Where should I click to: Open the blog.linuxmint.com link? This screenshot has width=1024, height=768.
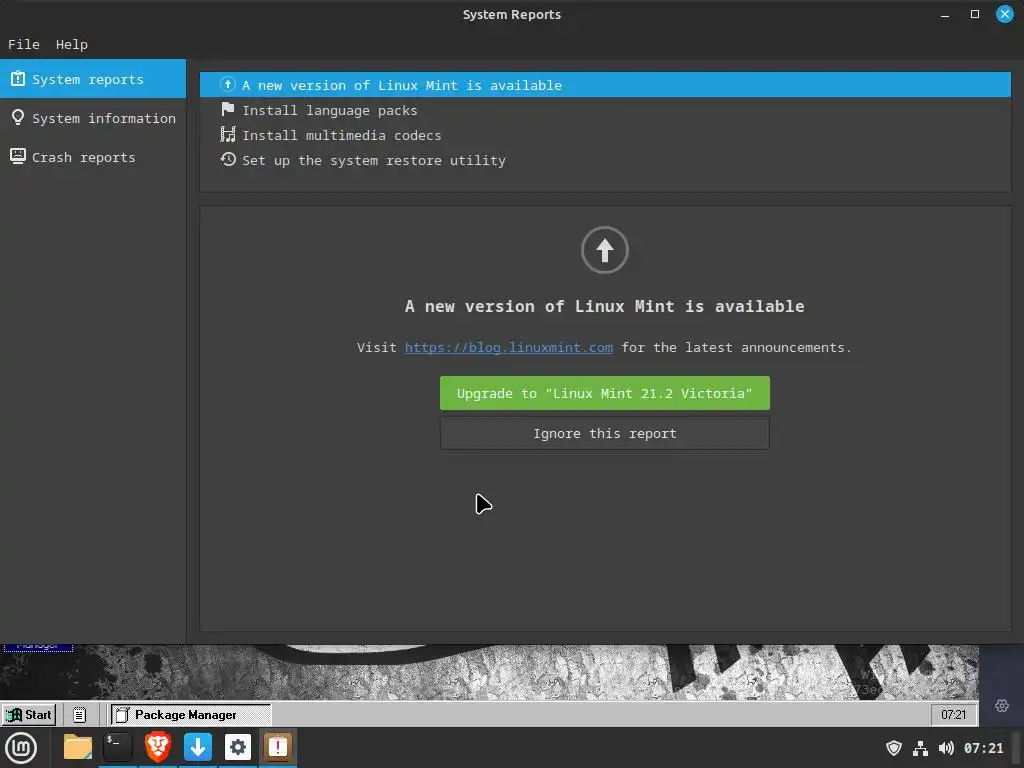pyautogui.click(x=509, y=347)
